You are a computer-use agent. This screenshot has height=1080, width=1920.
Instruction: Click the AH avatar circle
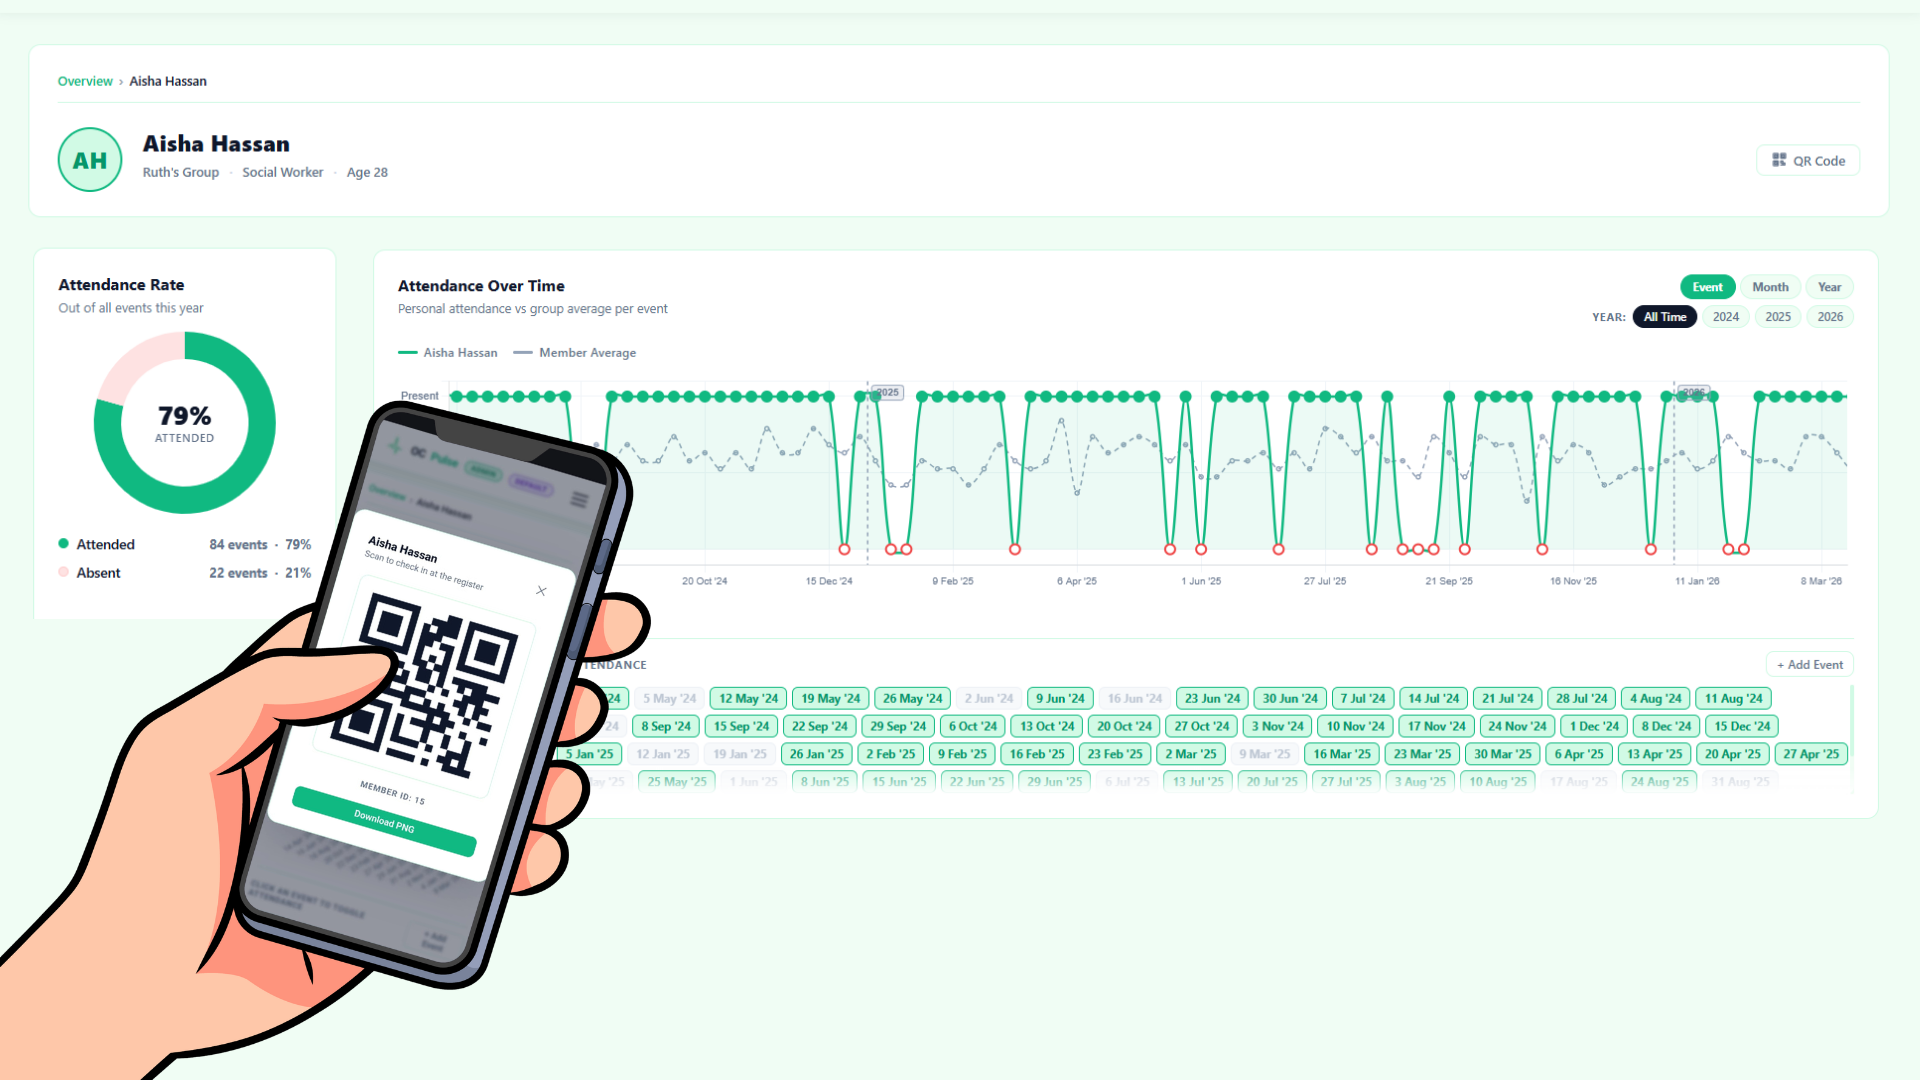(x=90, y=160)
